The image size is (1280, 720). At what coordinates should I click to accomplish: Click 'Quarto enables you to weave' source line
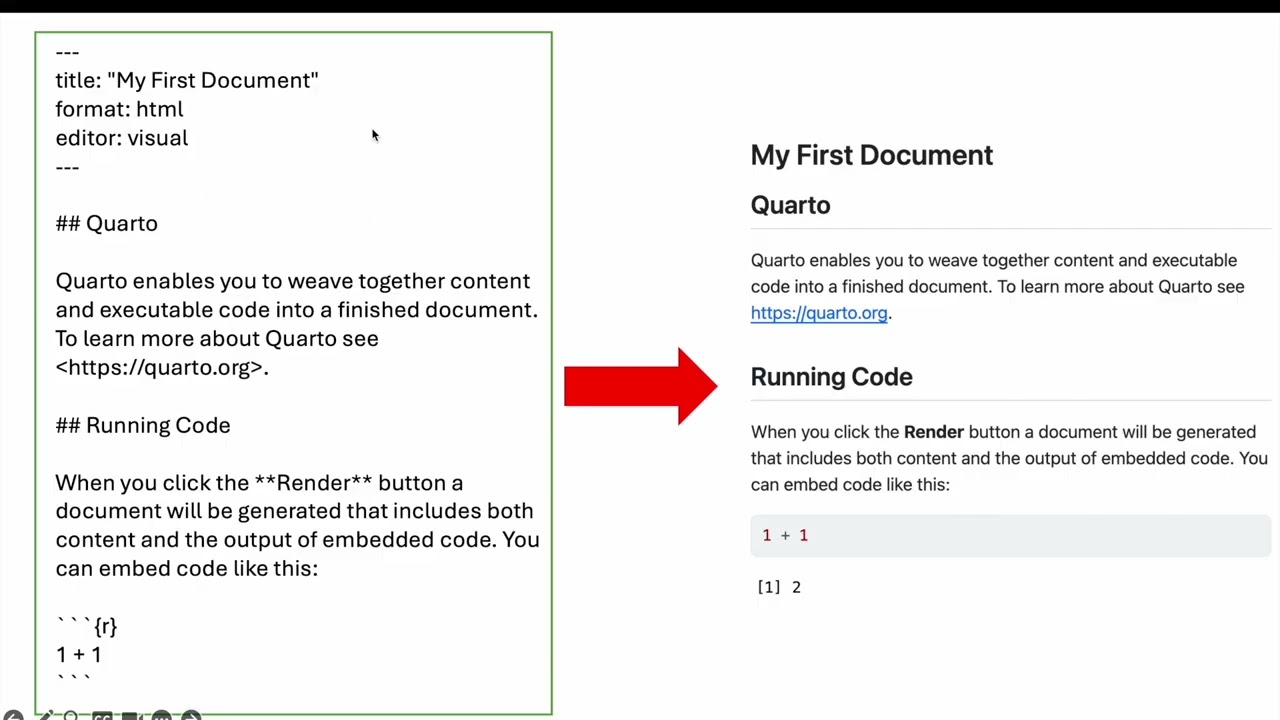coord(293,281)
